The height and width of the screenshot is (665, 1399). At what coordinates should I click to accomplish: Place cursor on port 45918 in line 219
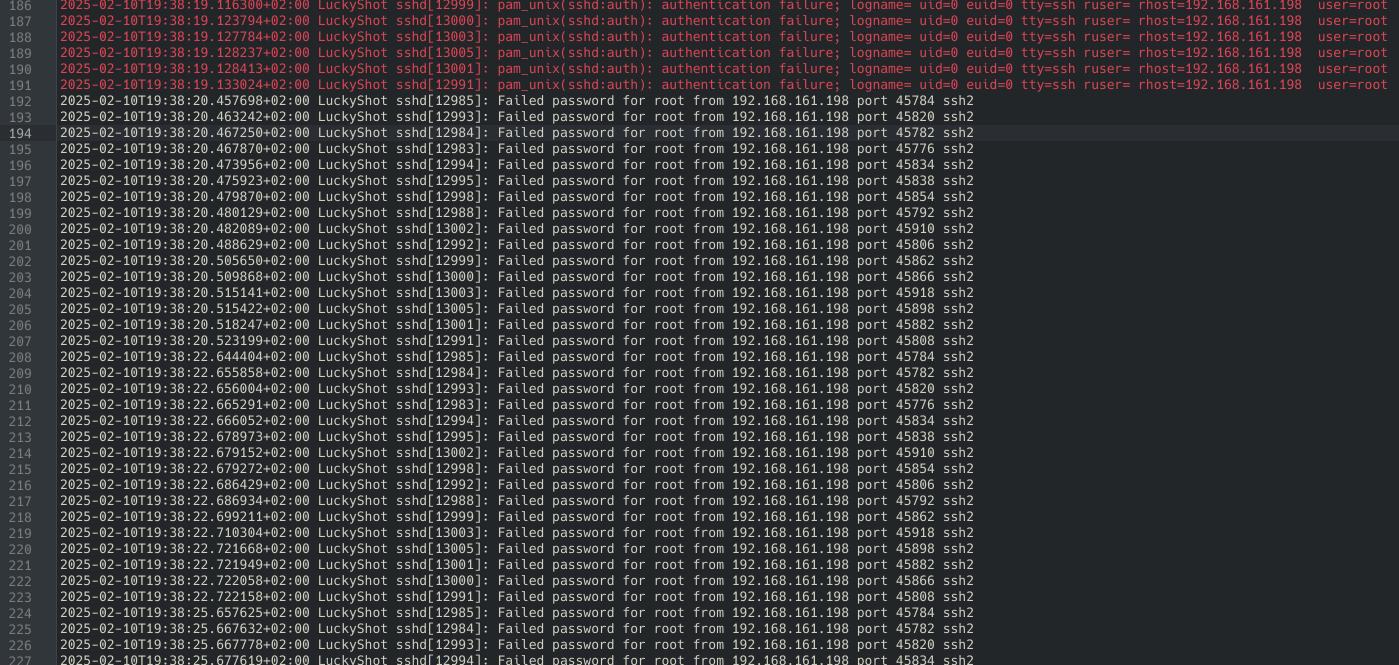915,533
